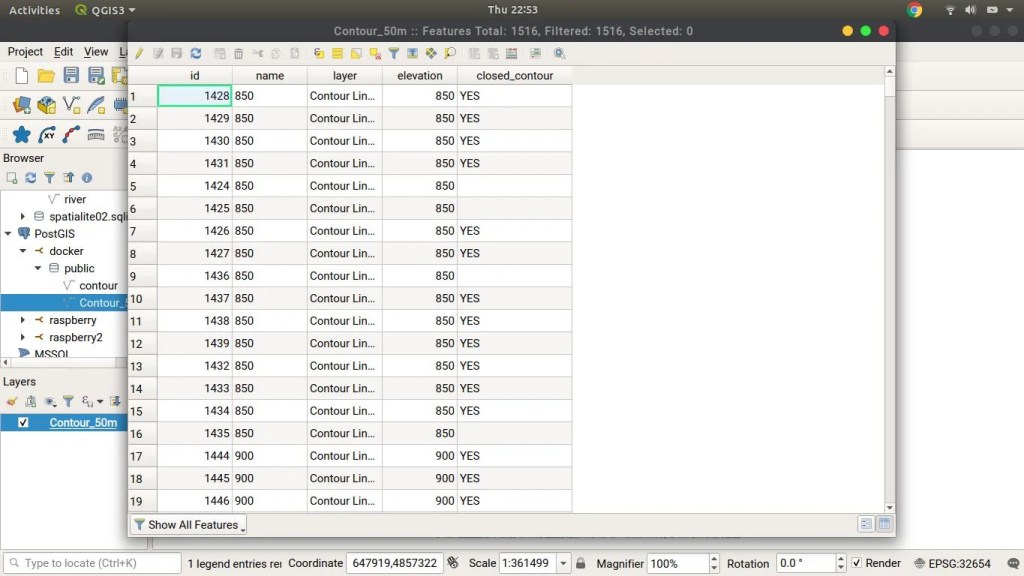Enable the Render checkbox
The image size is (1024, 576).
(856, 563)
